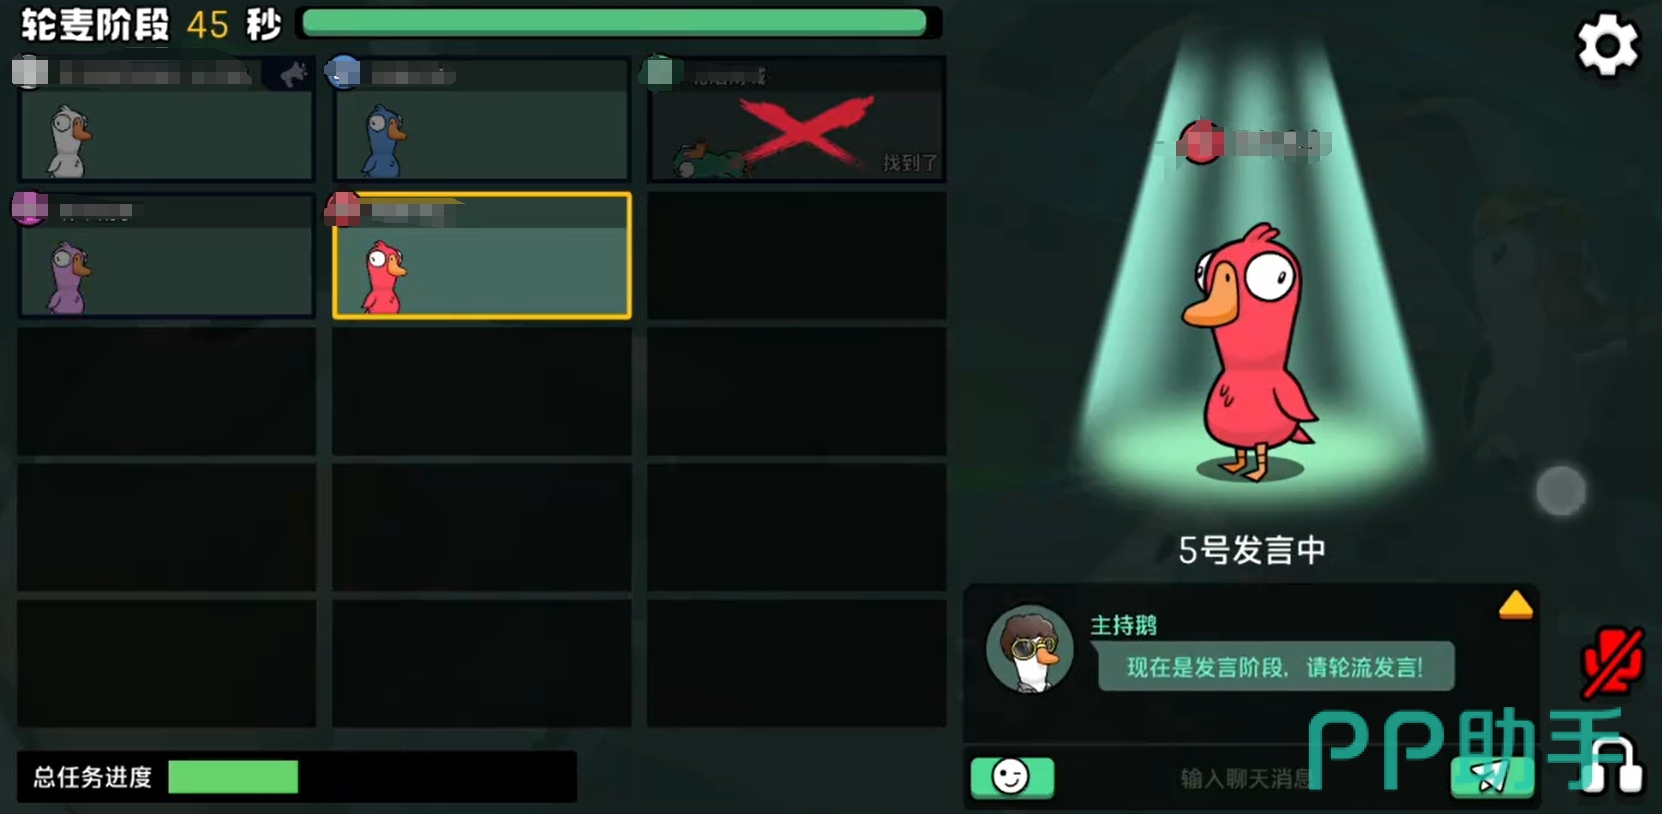Image resolution: width=1662 pixels, height=814 pixels.
Task: Expand chat with yellow up arrow
Action: click(1516, 605)
